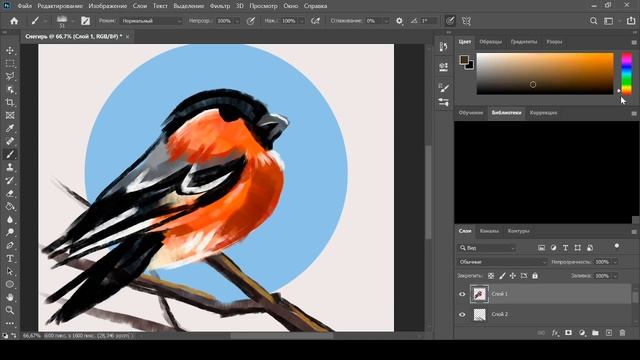
Task: Open the Color panel options menu
Action: pos(634,42)
